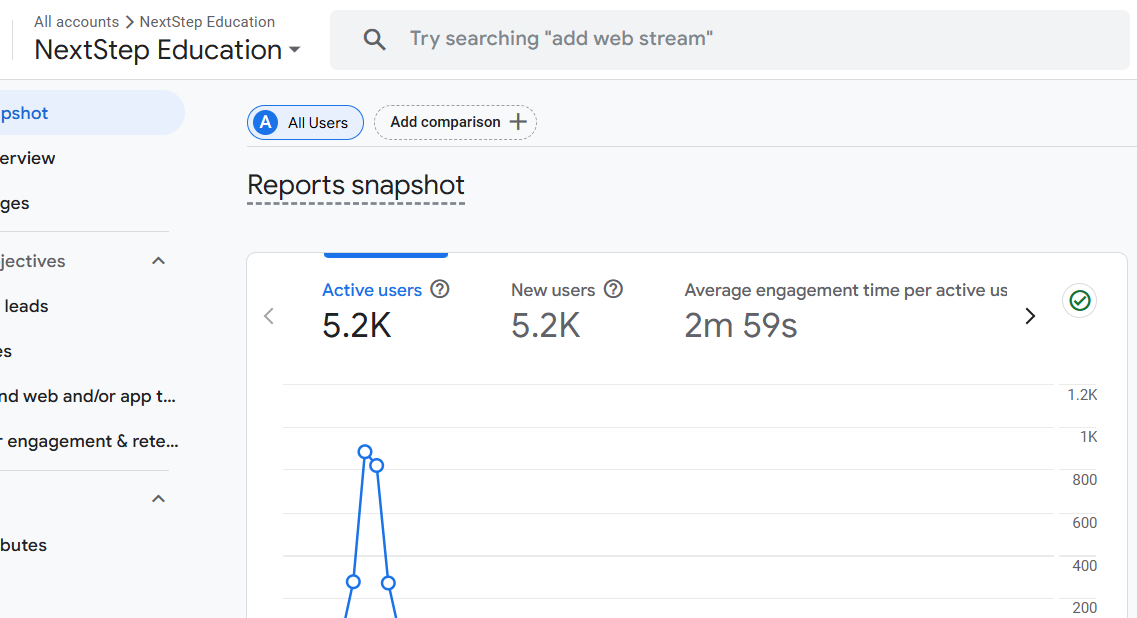1137x618 pixels.
Task: Click the search magnifying glass icon
Action: (x=374, y=39)
